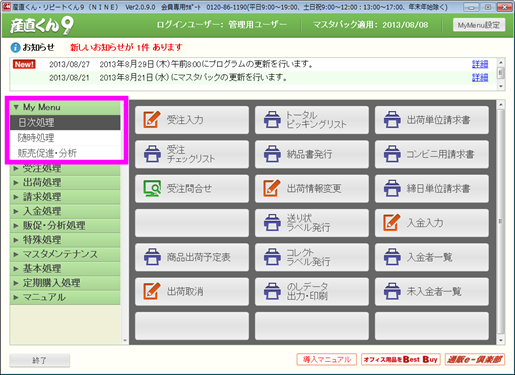Open 詳細 link for 2013/08/21 notice

pos(480,78)
